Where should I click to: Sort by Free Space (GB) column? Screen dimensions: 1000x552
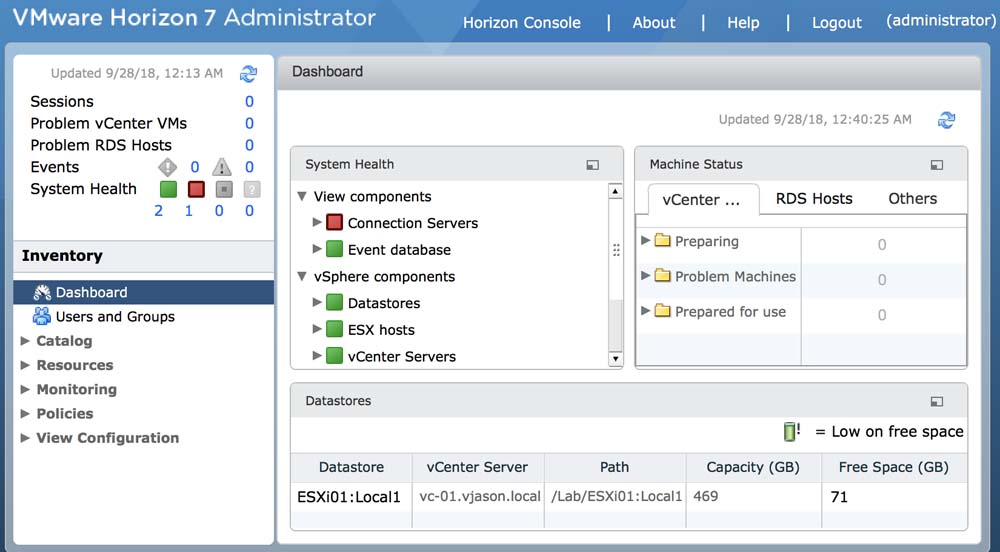point(893,467)
